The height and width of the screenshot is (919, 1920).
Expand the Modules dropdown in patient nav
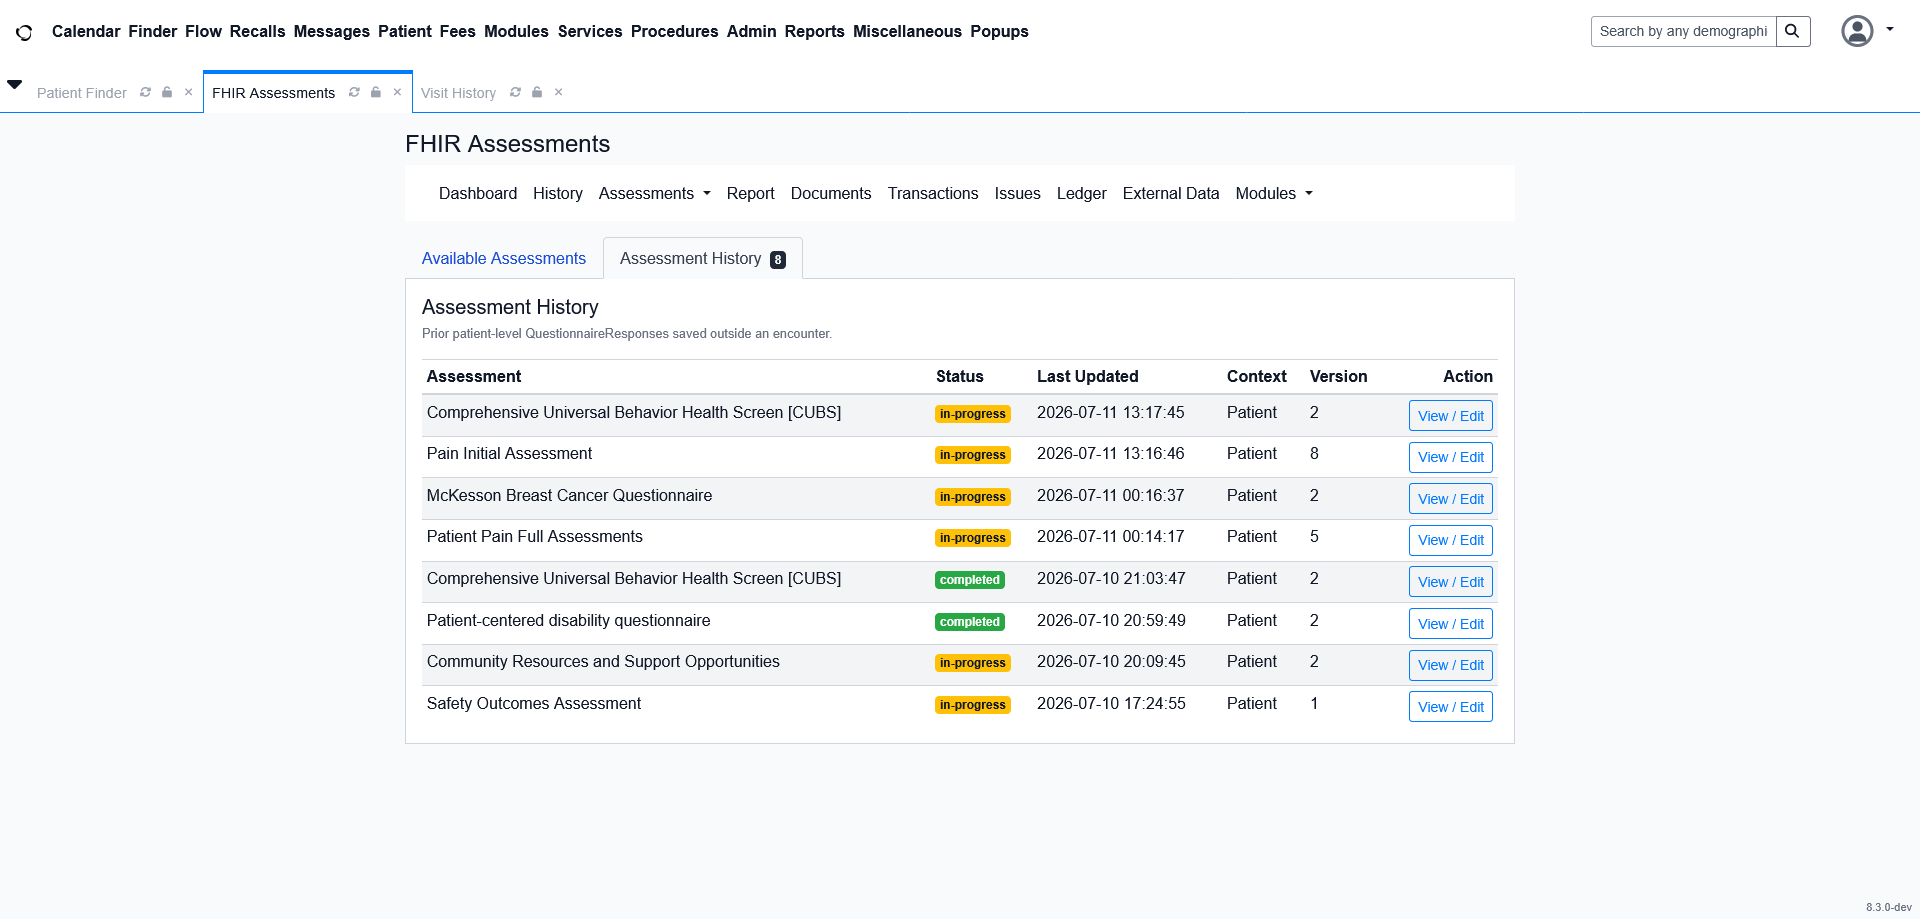tap(1274, 193)
